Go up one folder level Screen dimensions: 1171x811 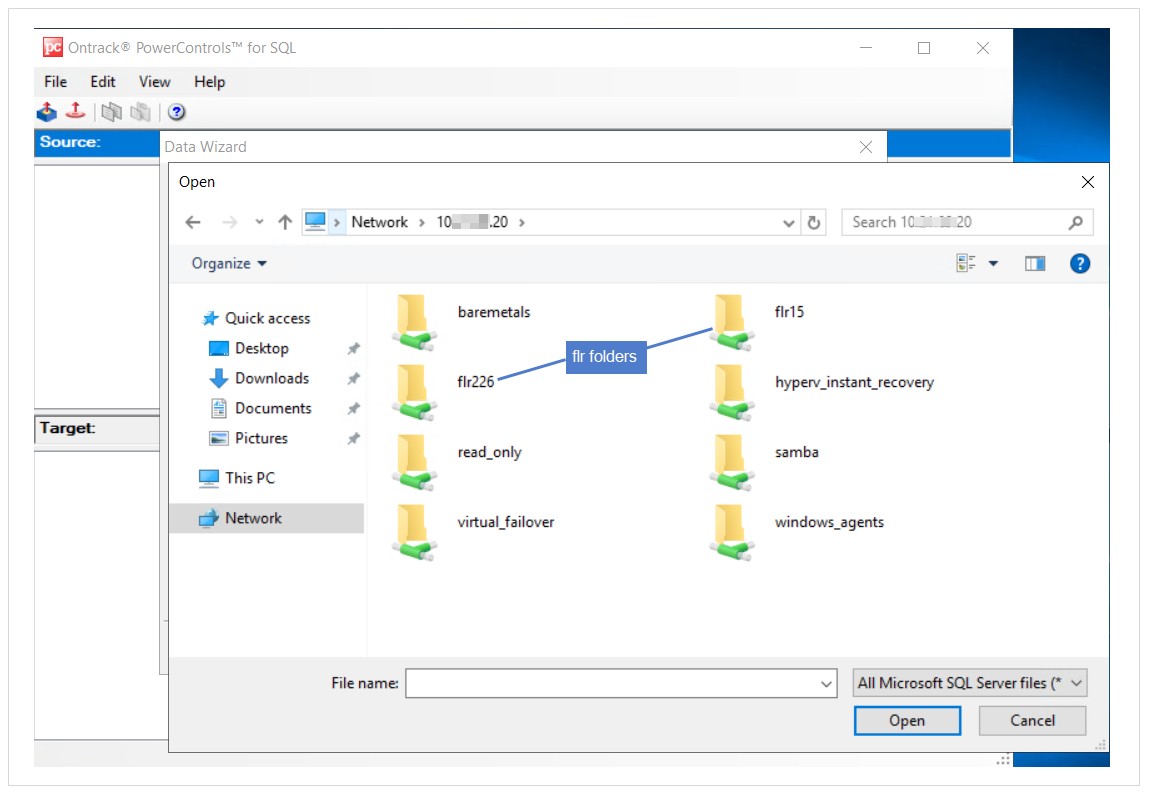pos(285,223)
